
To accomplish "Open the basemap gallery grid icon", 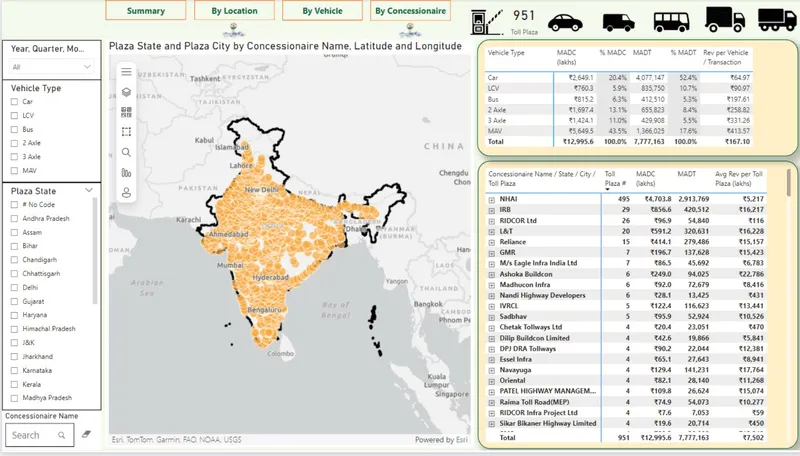I will (x=127, y=112).
